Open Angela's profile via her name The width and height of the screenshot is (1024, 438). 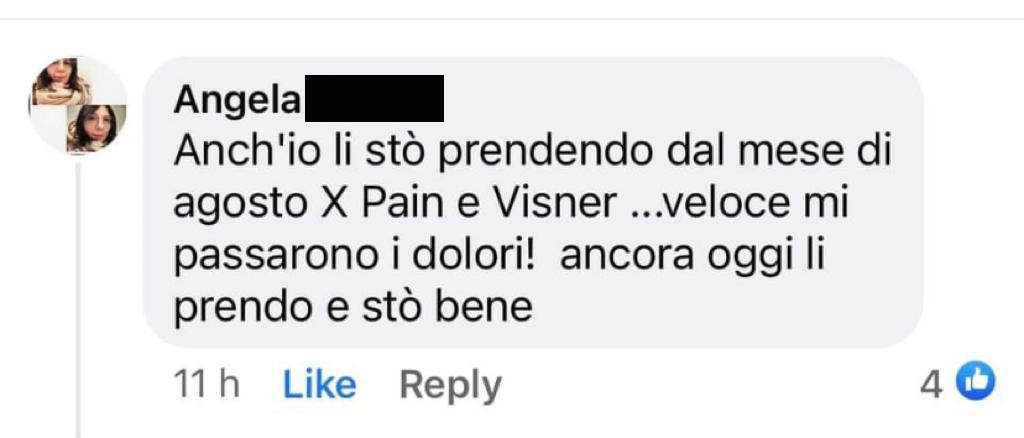click(x=236, y=100)
